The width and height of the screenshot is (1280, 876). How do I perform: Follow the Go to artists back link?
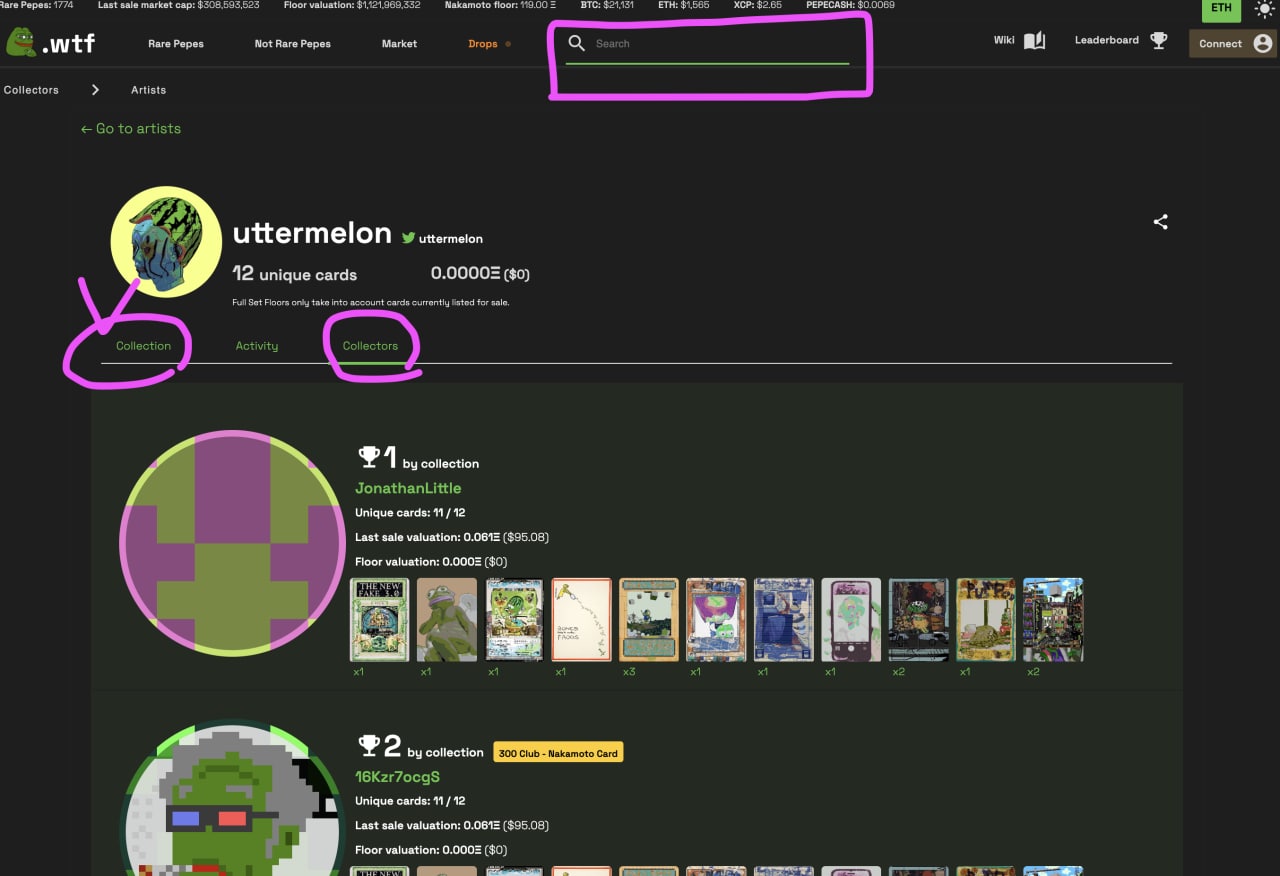[131, 129]
